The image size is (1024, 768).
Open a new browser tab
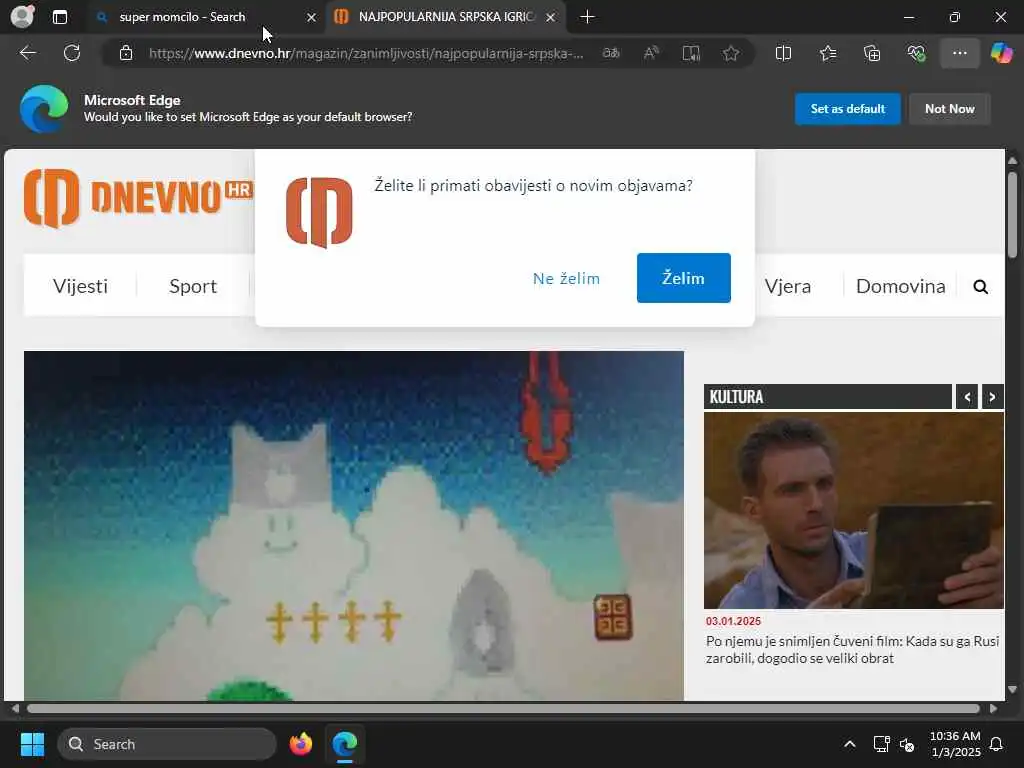point(587,17)
